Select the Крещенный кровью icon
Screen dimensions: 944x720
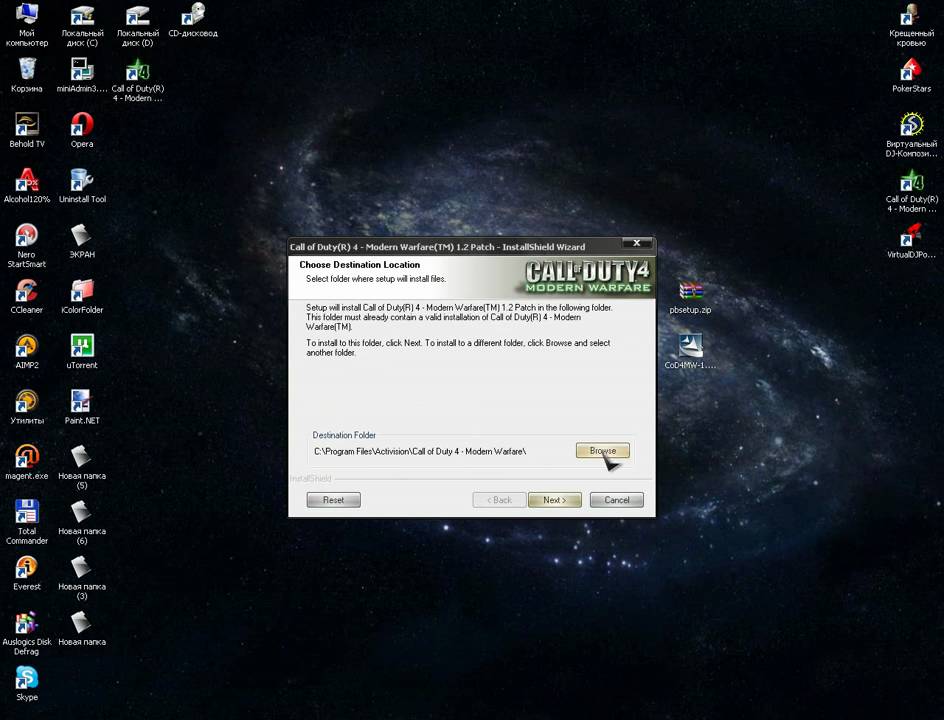pyautogui.click(x=911, y=25)
